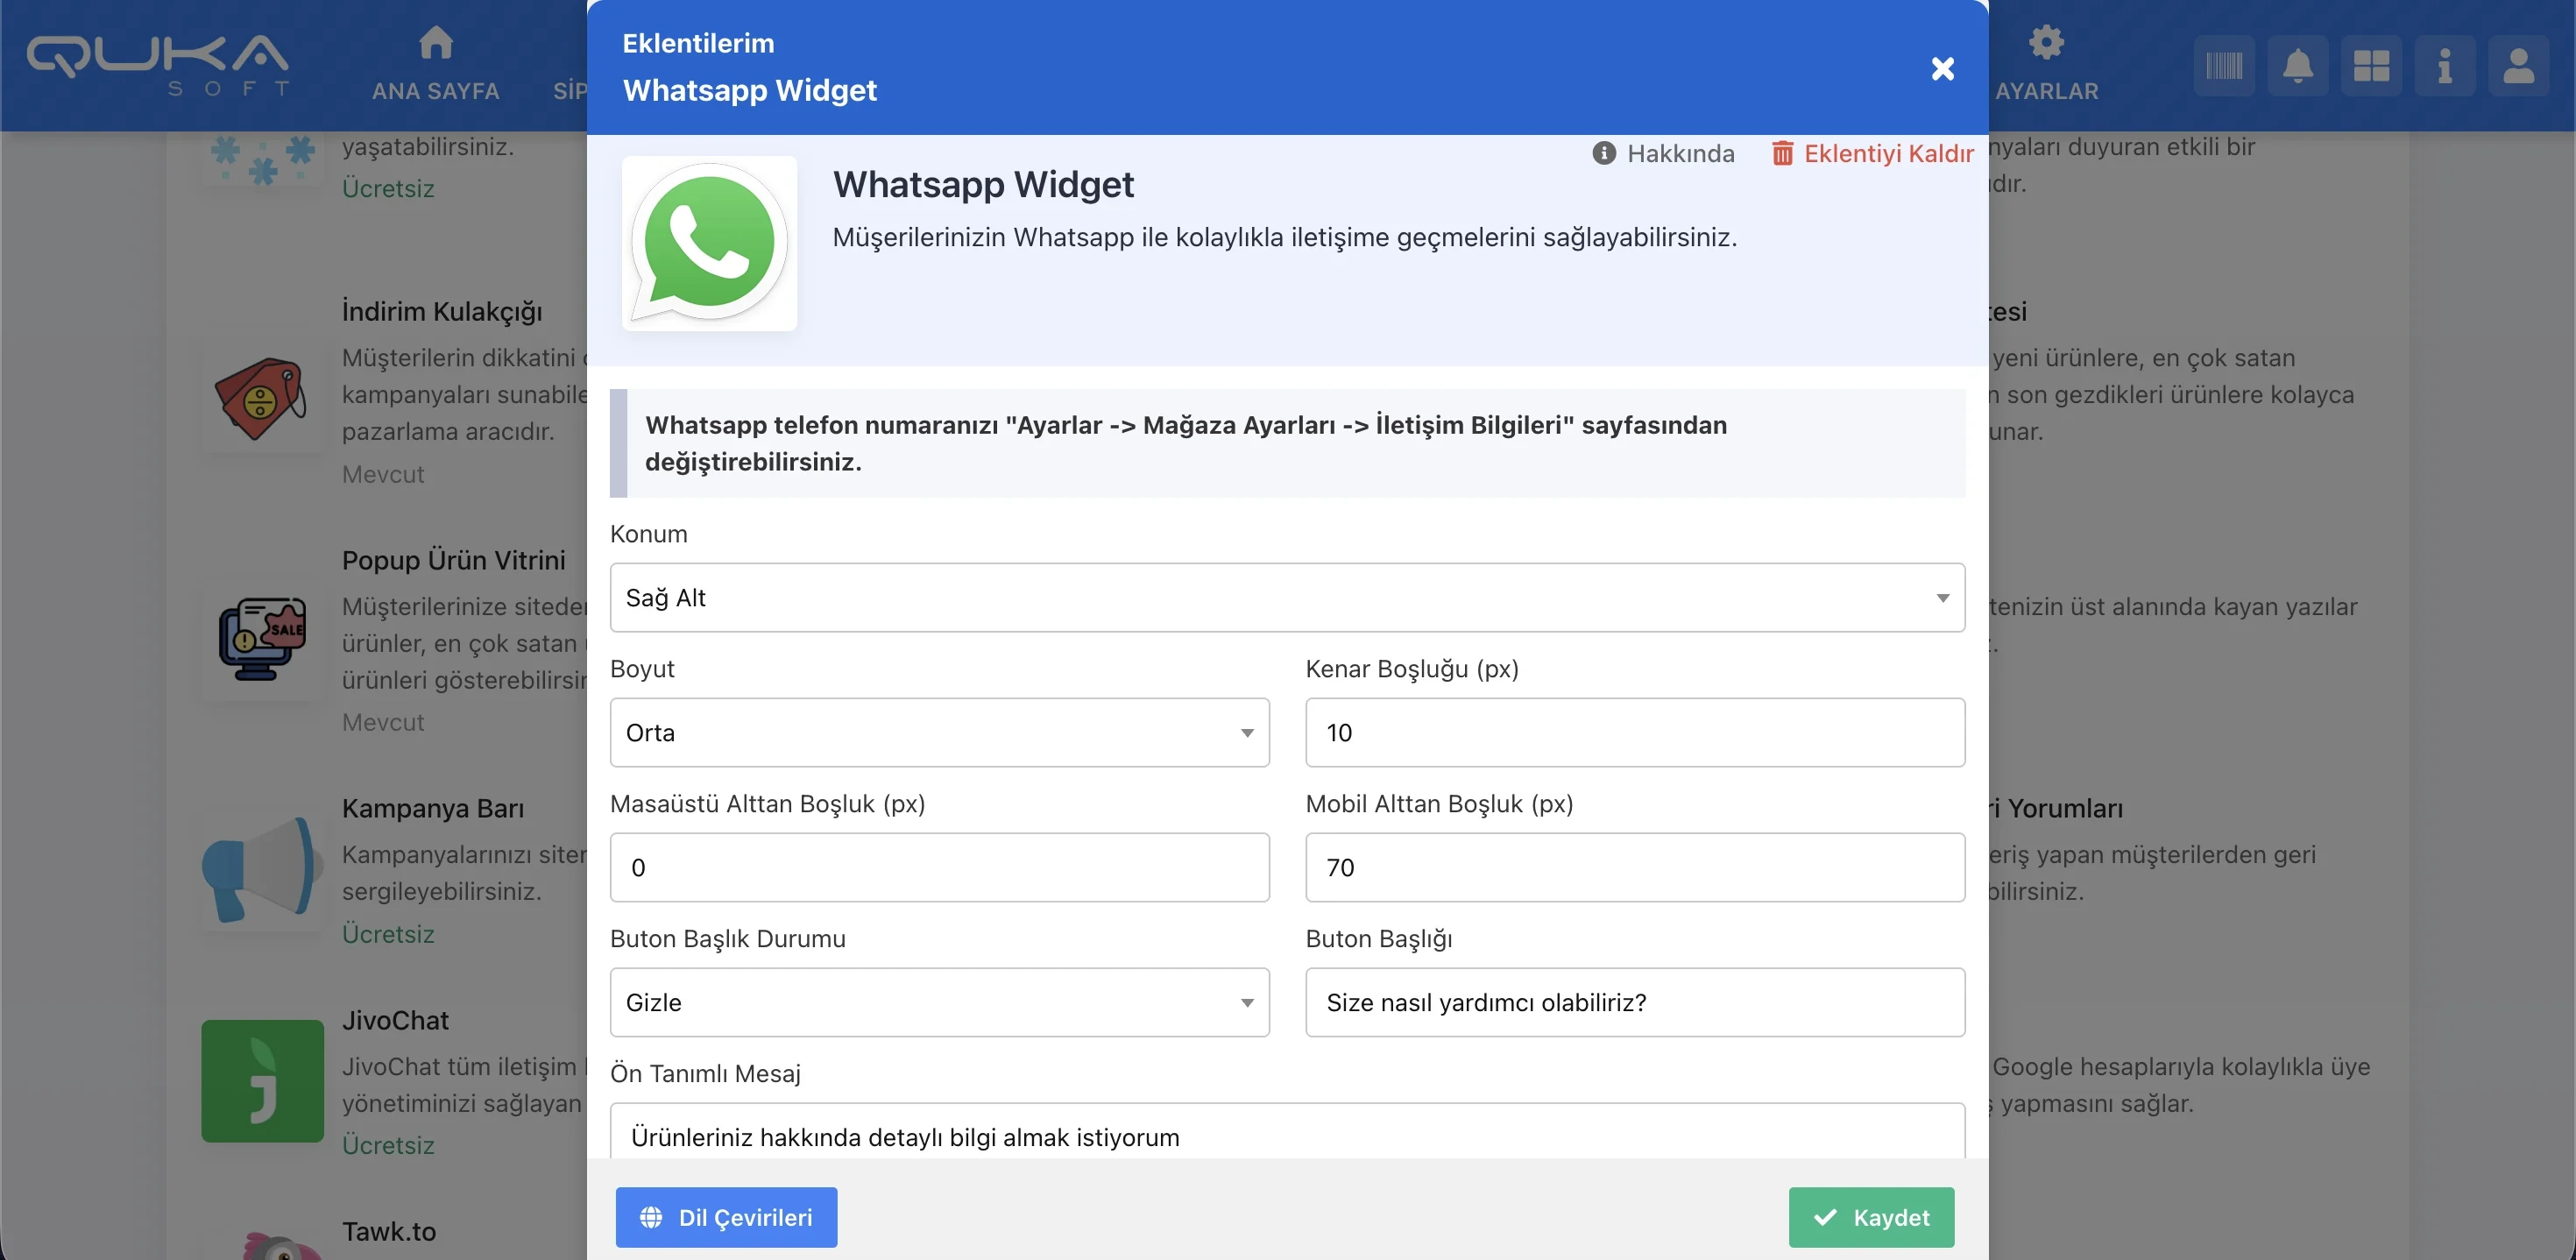Click the info icon in top bar
The width and height of the screenshot is (2576, 1260).
click(2444, 67)
